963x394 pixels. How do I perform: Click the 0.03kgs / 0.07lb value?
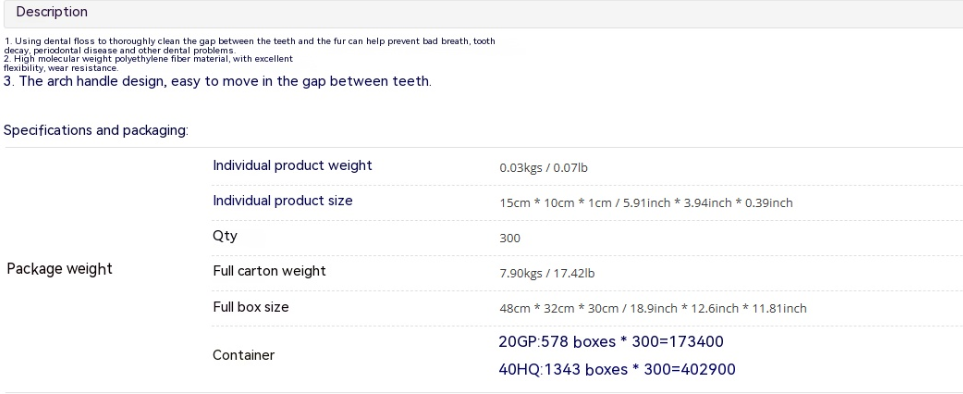tap(544, 168)
